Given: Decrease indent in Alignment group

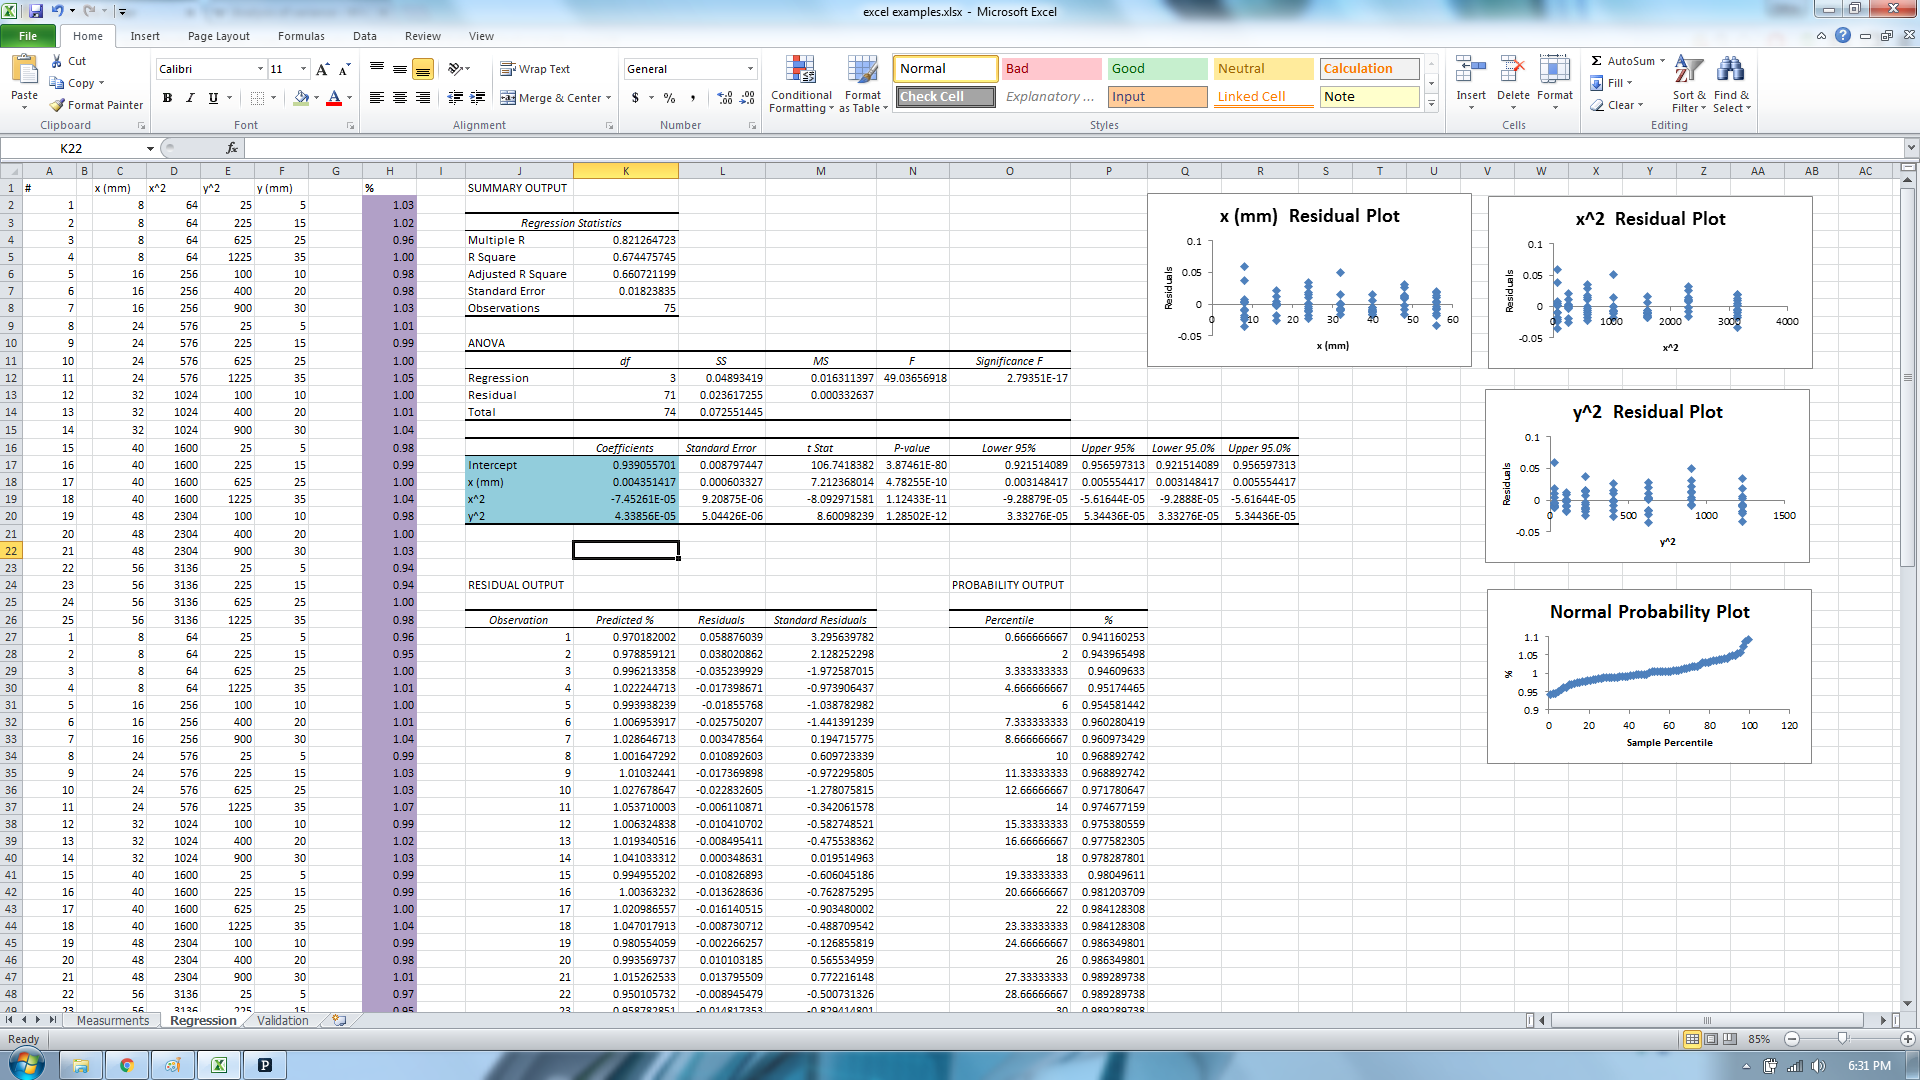Looking at the screenshot, I should click(455, 98).
